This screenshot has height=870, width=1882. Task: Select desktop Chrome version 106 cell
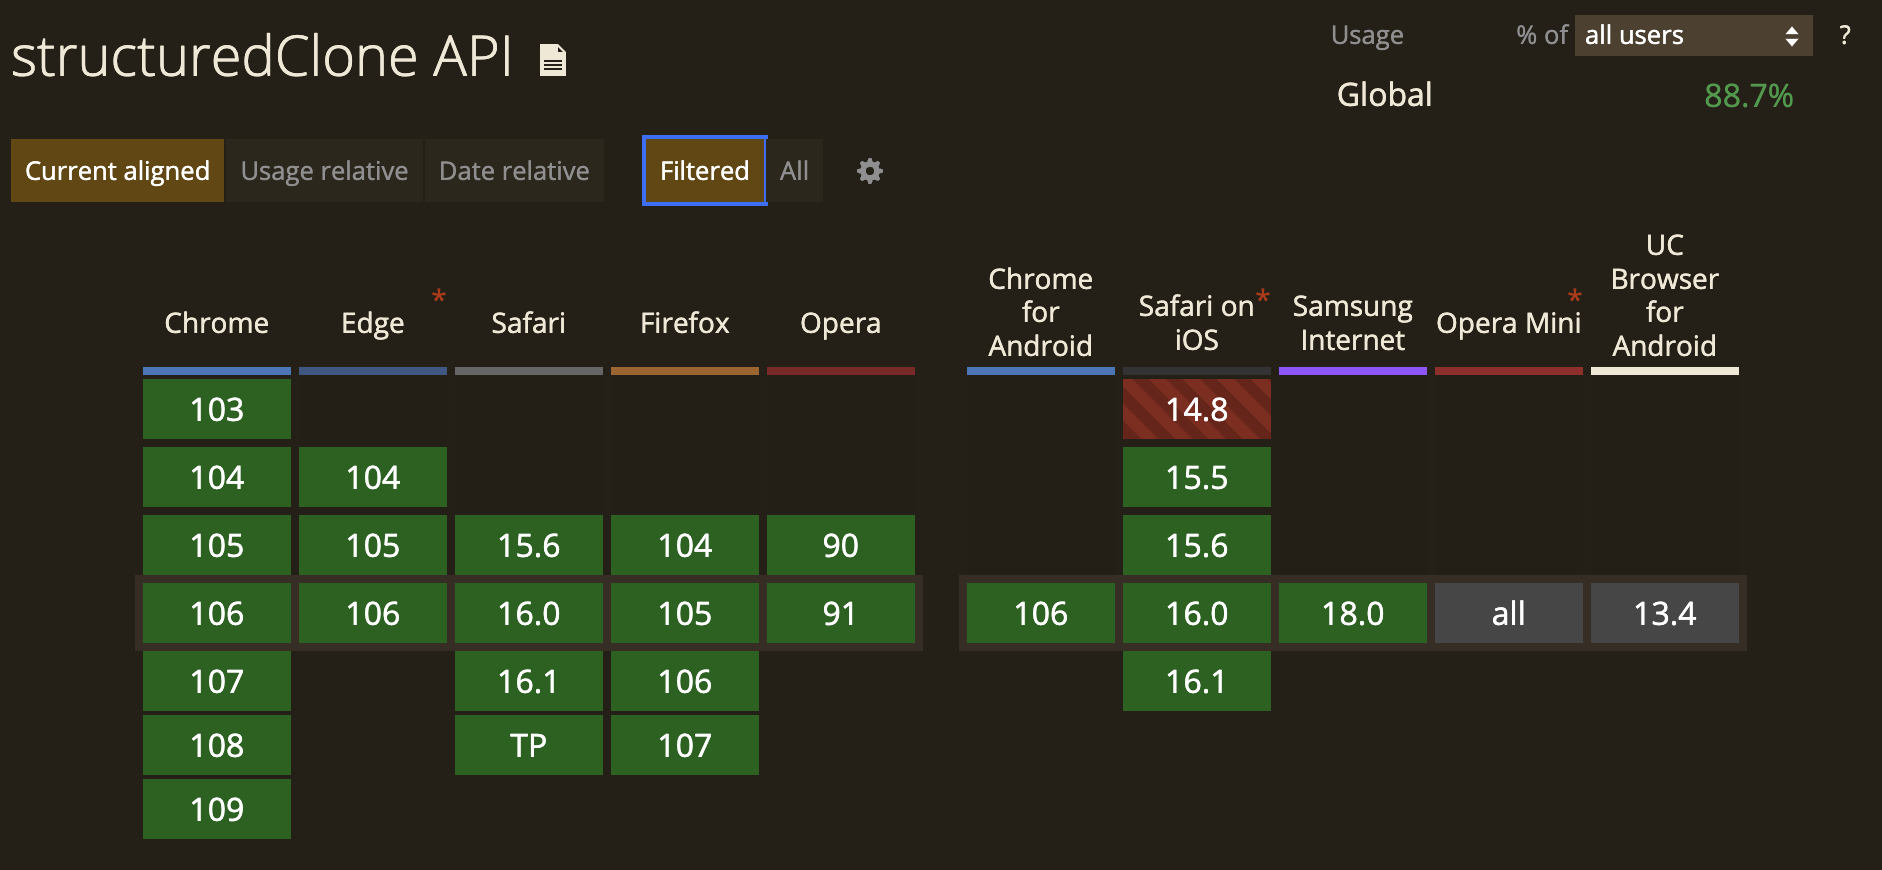217,613
